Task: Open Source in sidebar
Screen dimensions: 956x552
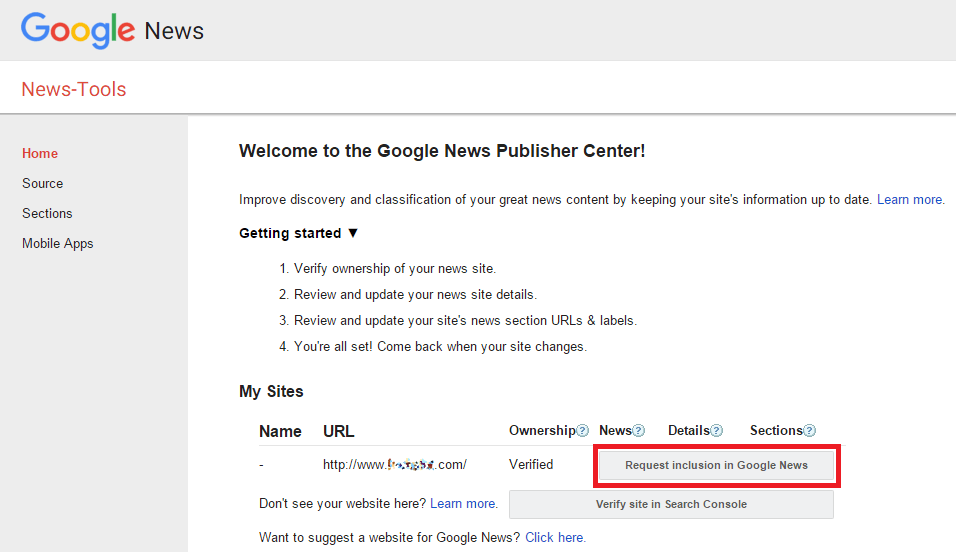Action: 43,183
